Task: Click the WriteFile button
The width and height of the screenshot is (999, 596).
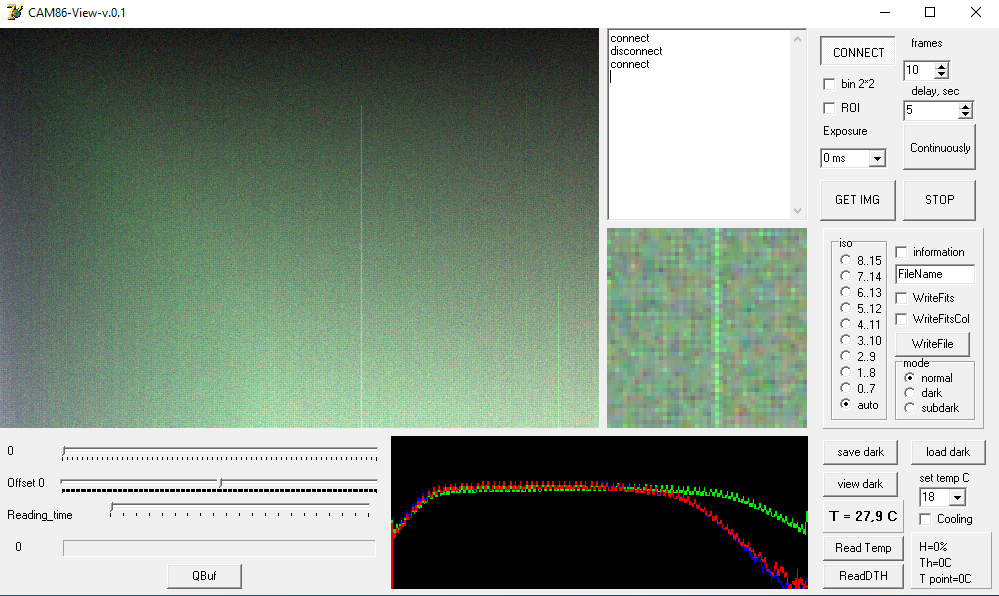Action: click(933, 344)
